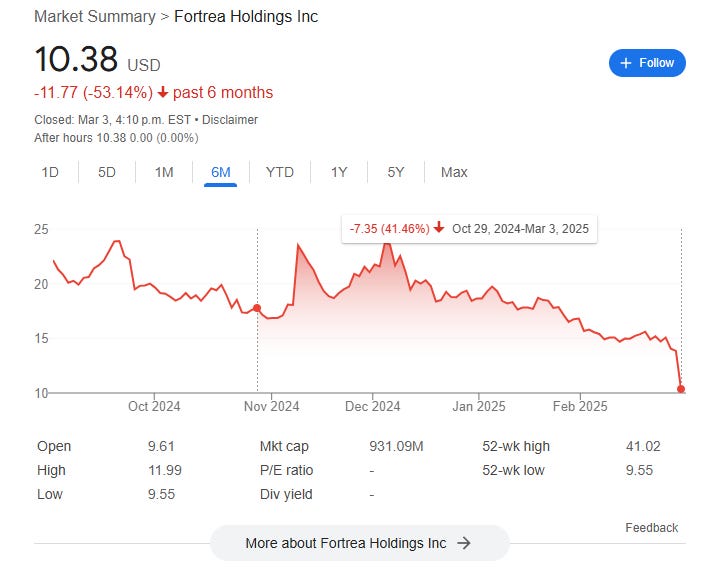Click the Closed: Mar 3 timestamp
The height and width of the screenshot is (573, 713).
(112, 120)
